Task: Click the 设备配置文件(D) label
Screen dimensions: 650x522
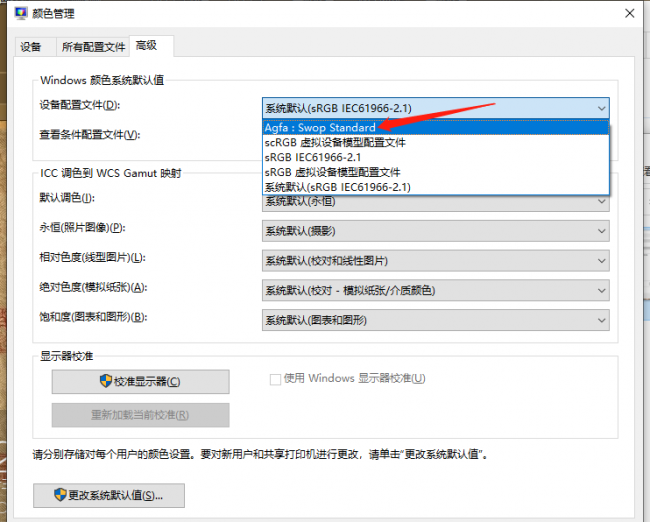Action: (x=80, y=105)
